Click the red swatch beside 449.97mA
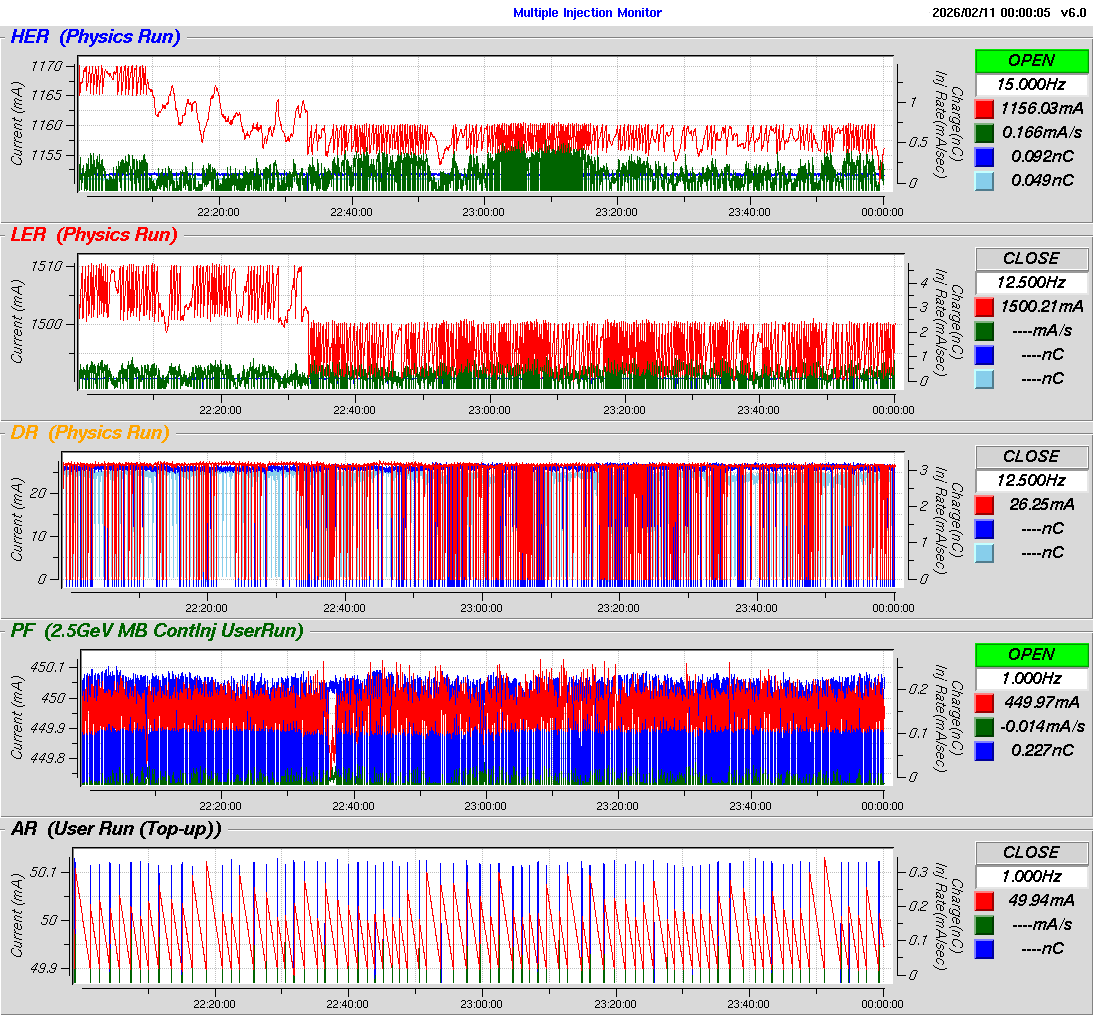 [984, 703]
